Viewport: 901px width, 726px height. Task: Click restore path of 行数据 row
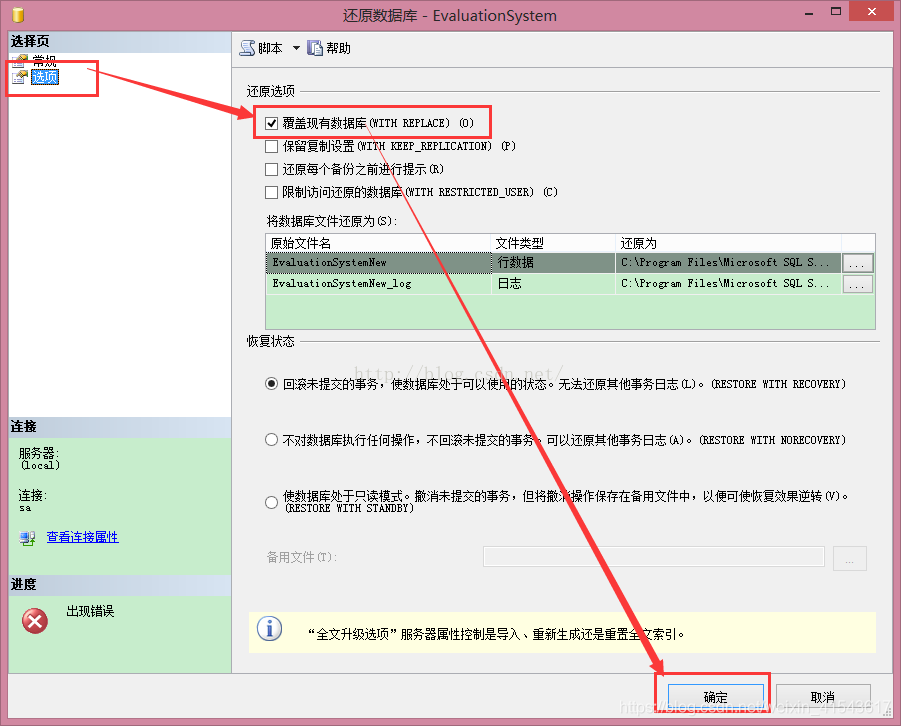(x=728, y=263)
